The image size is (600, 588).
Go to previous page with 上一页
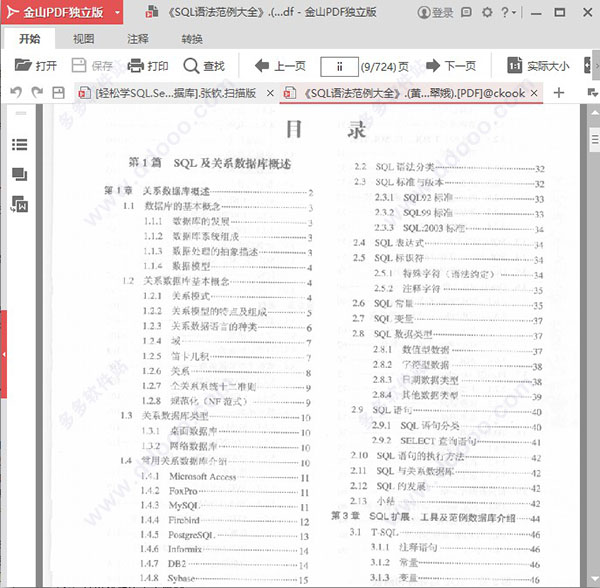pyautogui.click(x=280, y=66)
